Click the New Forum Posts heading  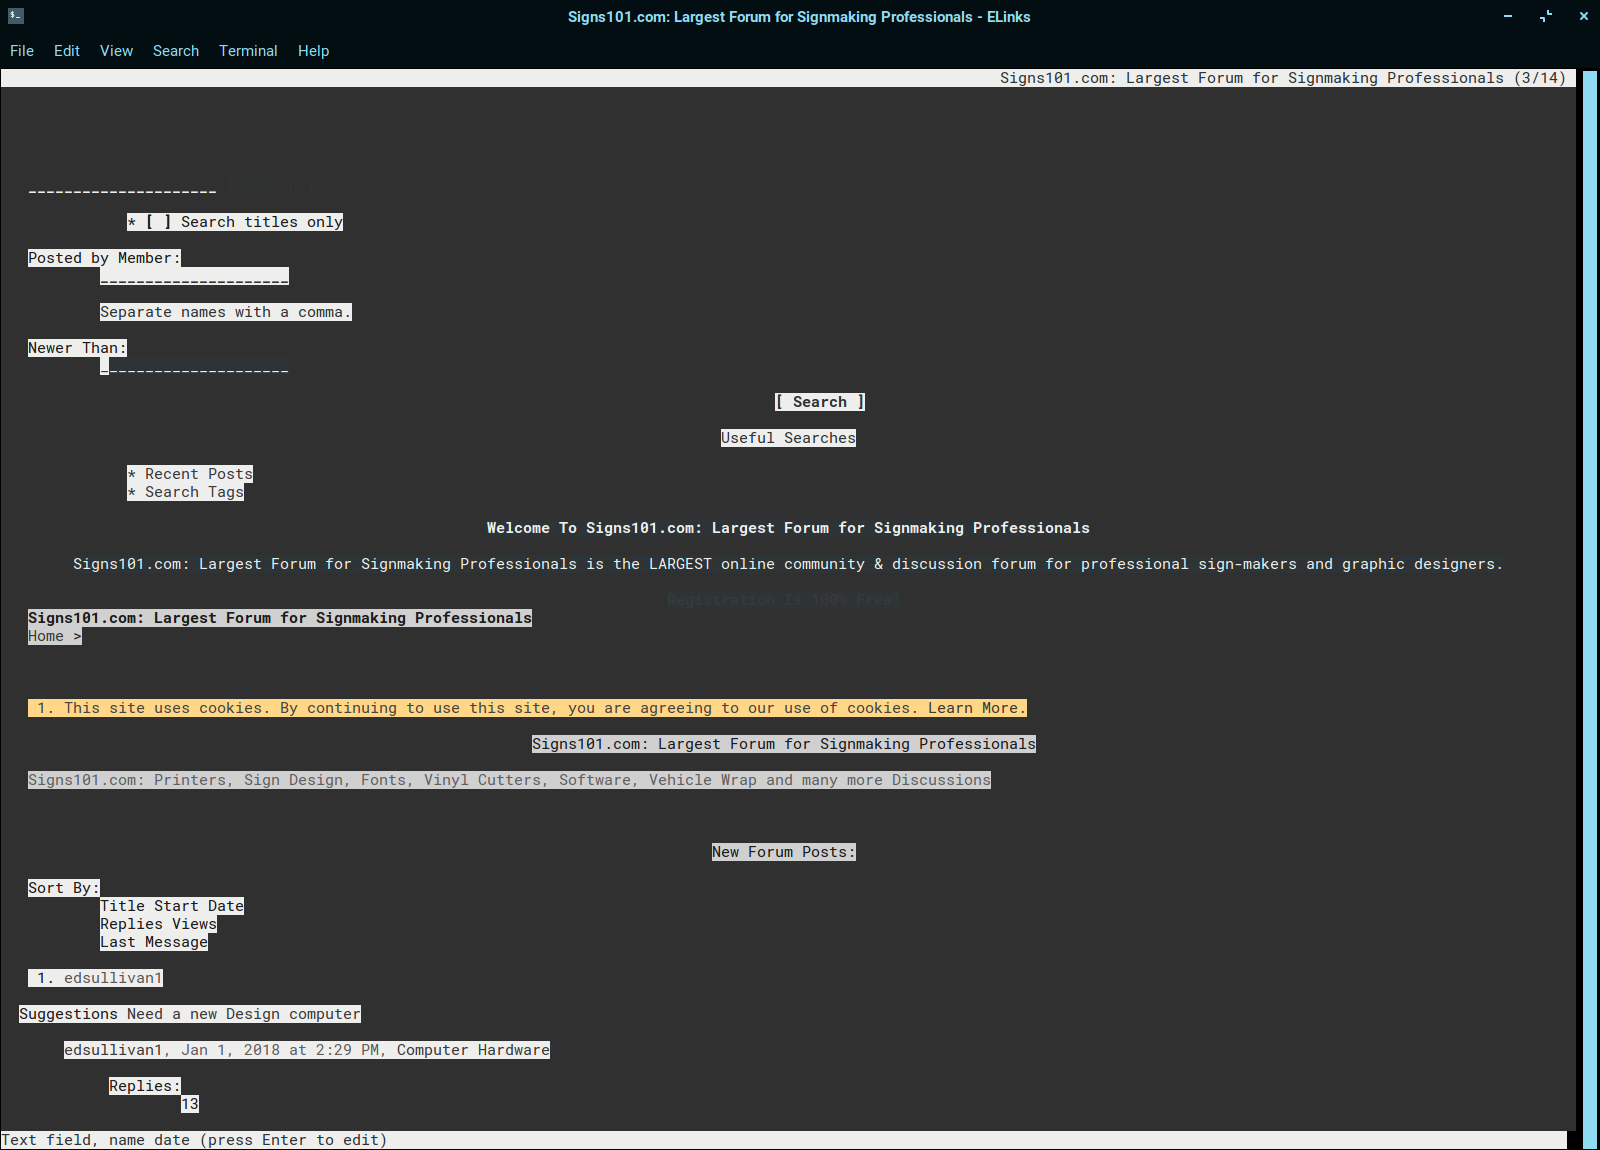pos(784,852)
